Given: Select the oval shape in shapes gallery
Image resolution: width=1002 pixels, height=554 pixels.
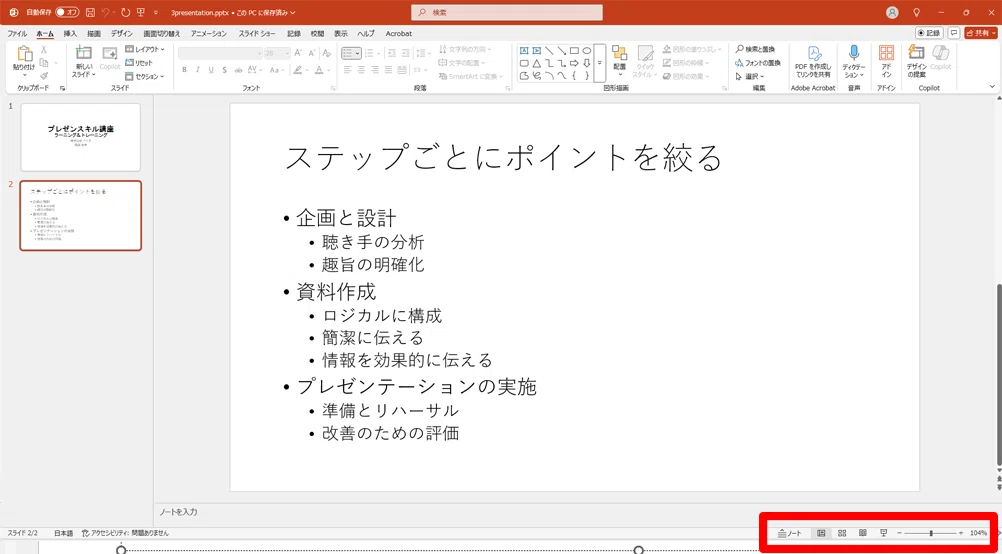Looking at the screenshot, I should click(587, 50).
